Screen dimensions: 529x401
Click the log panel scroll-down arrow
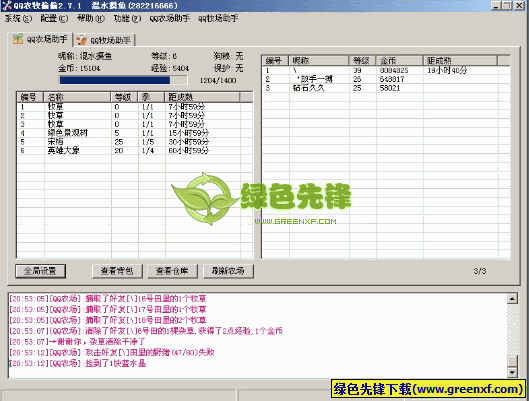point(512,372)
